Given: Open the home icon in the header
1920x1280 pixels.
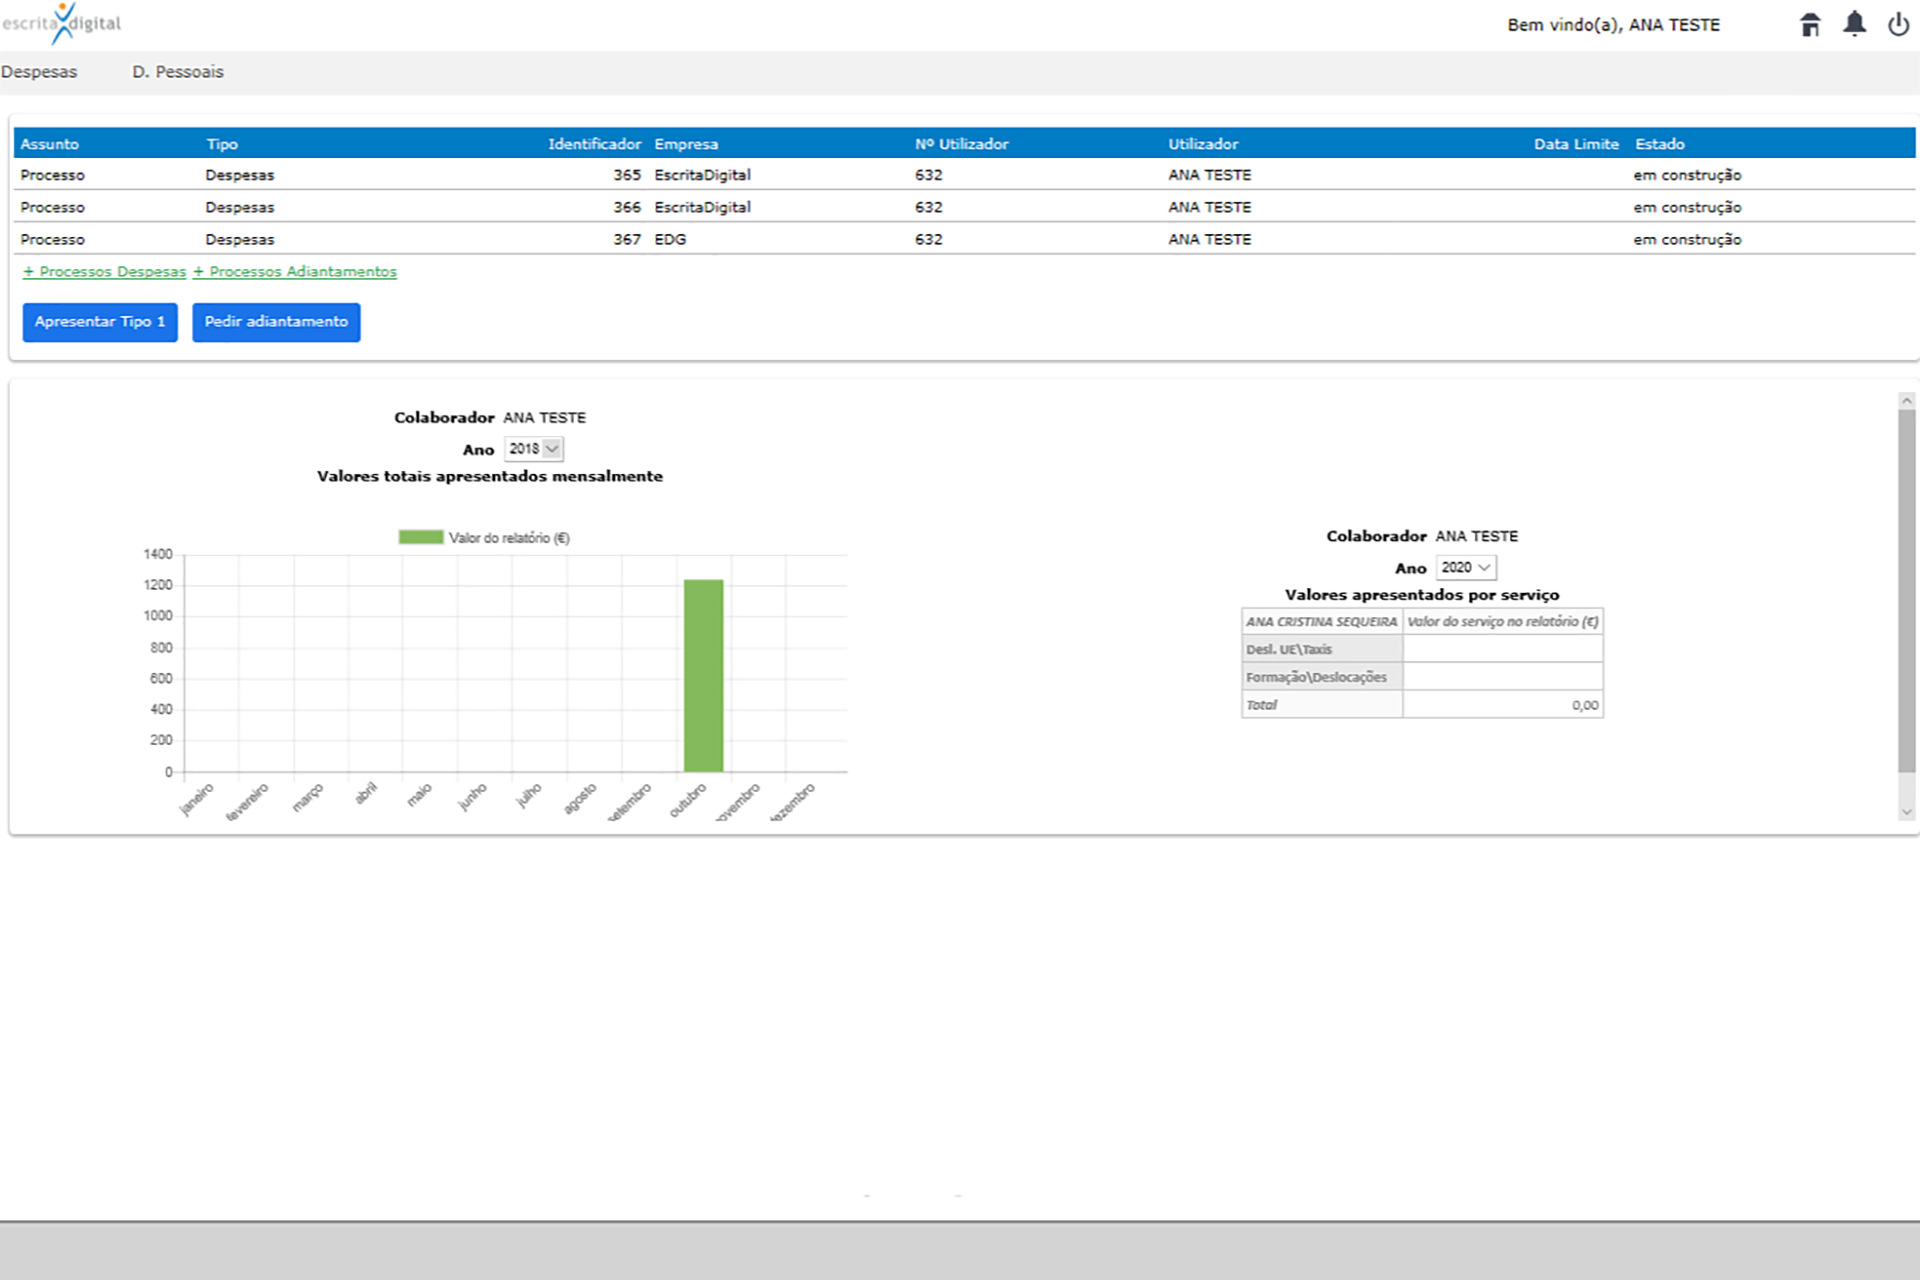Looking at the screenshot, I should coord(1810,24).
